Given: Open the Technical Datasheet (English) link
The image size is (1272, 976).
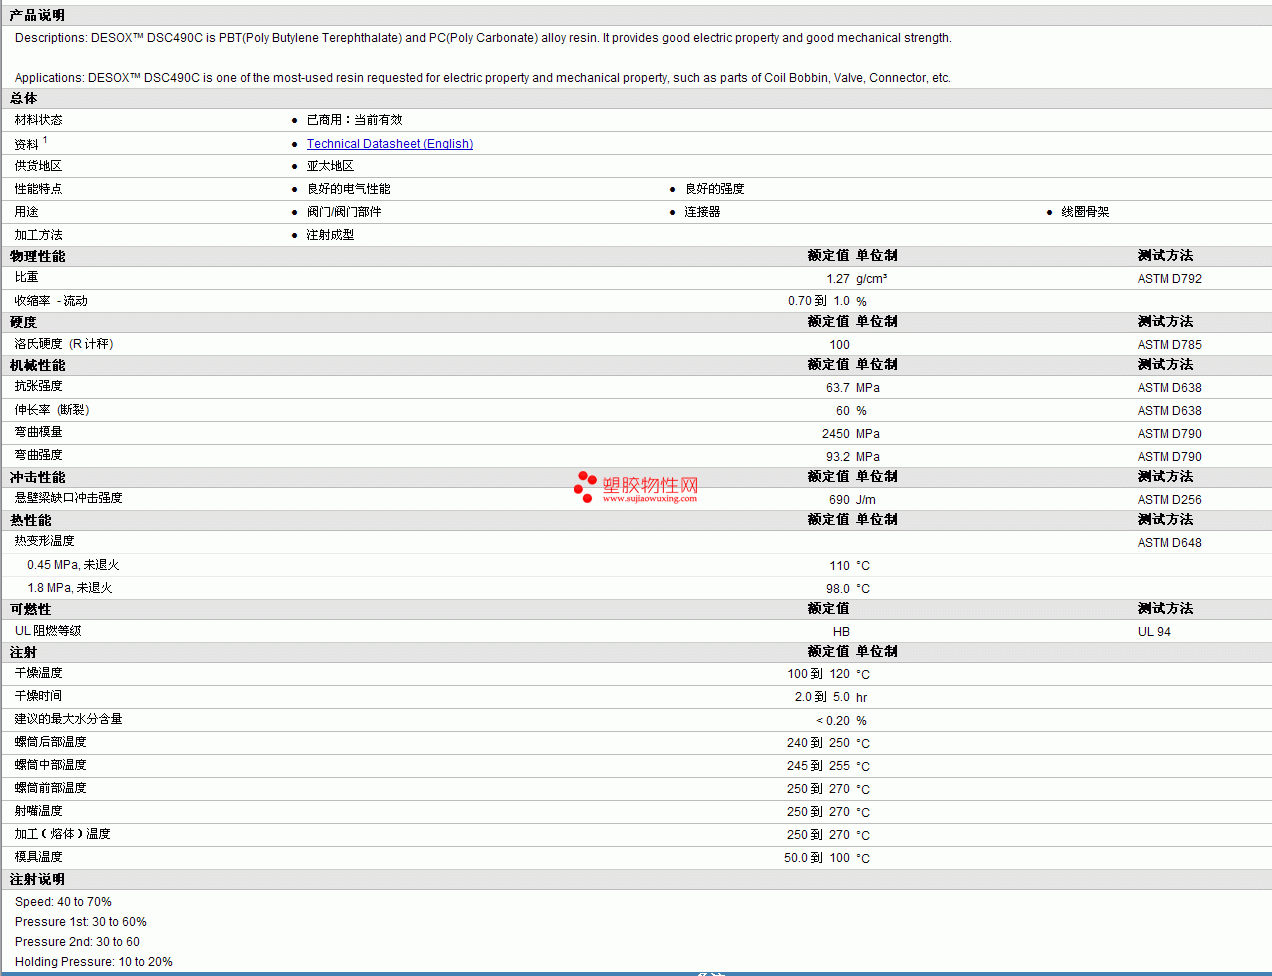Looking at the screenshot, I should 390,144.
